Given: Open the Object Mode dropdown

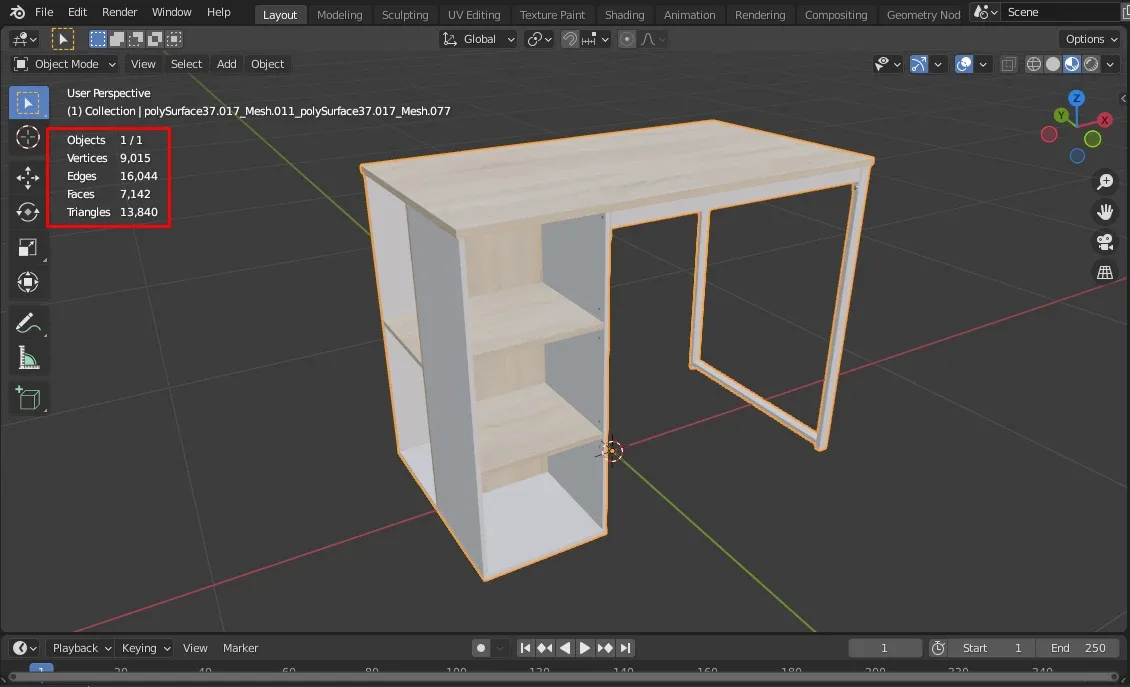Looking at the screenshot, I should pos(63,64).
